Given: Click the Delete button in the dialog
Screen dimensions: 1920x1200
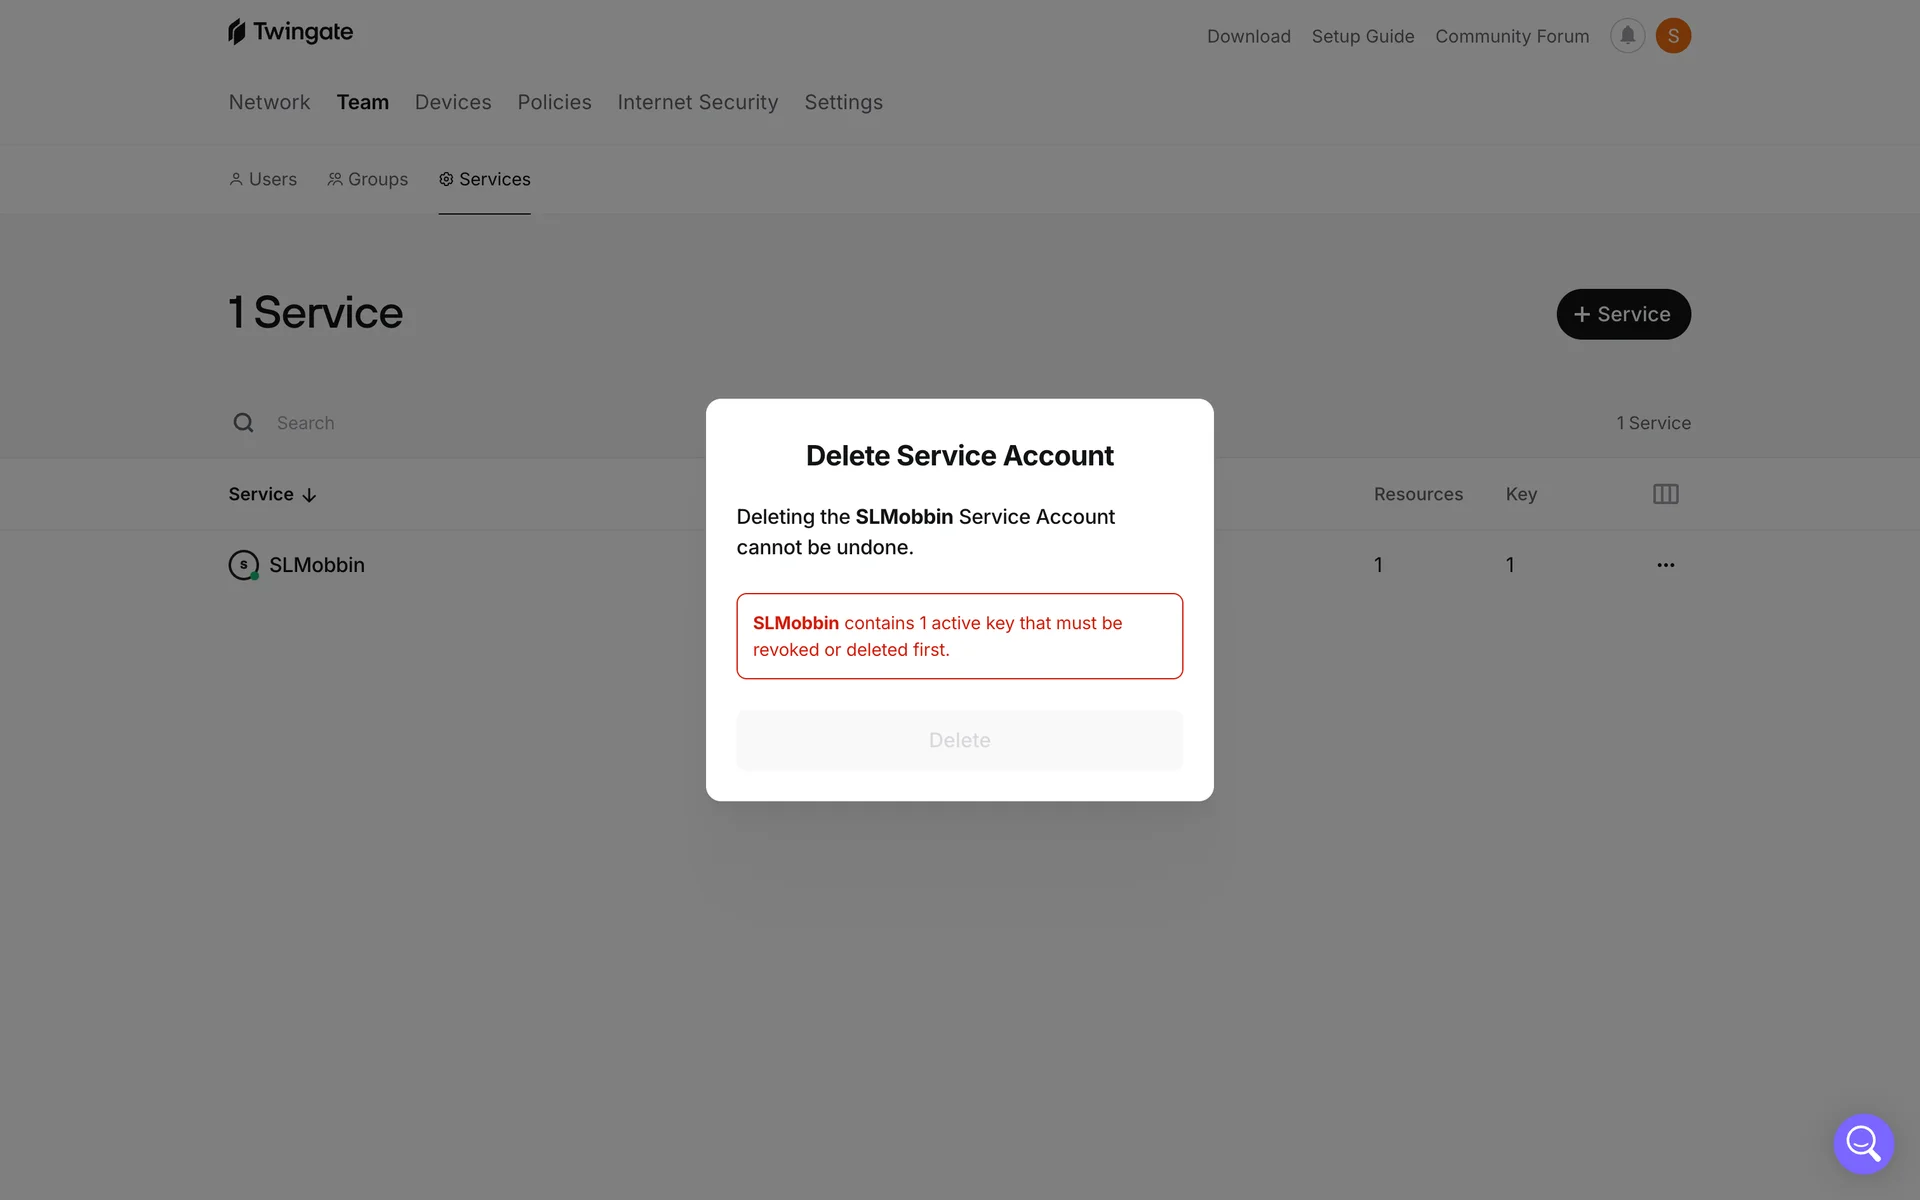Looking at the screenshot, I should 959,740.
